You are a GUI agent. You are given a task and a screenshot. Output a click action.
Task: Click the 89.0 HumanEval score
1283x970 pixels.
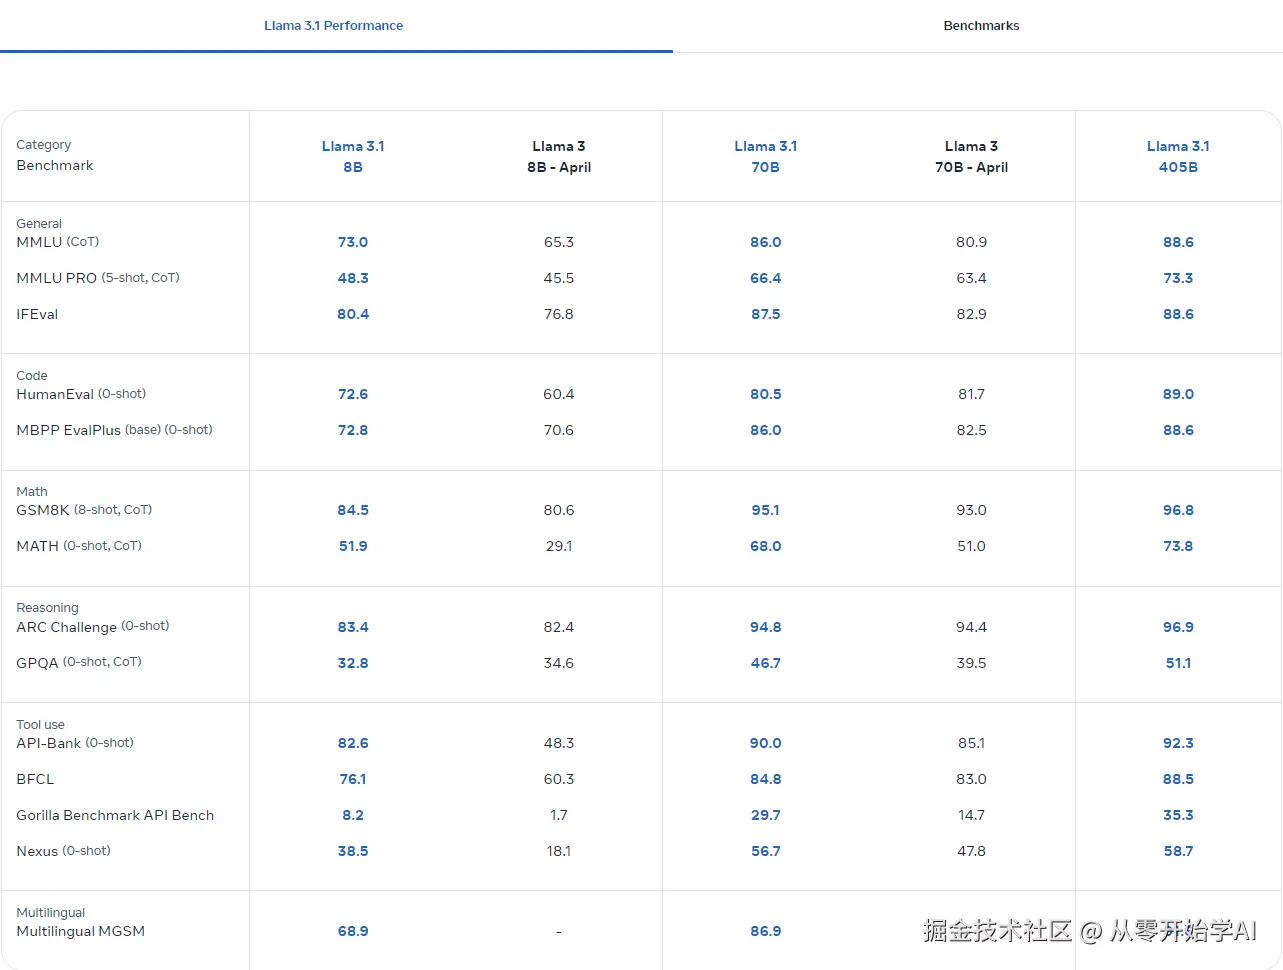(1178, 394)
